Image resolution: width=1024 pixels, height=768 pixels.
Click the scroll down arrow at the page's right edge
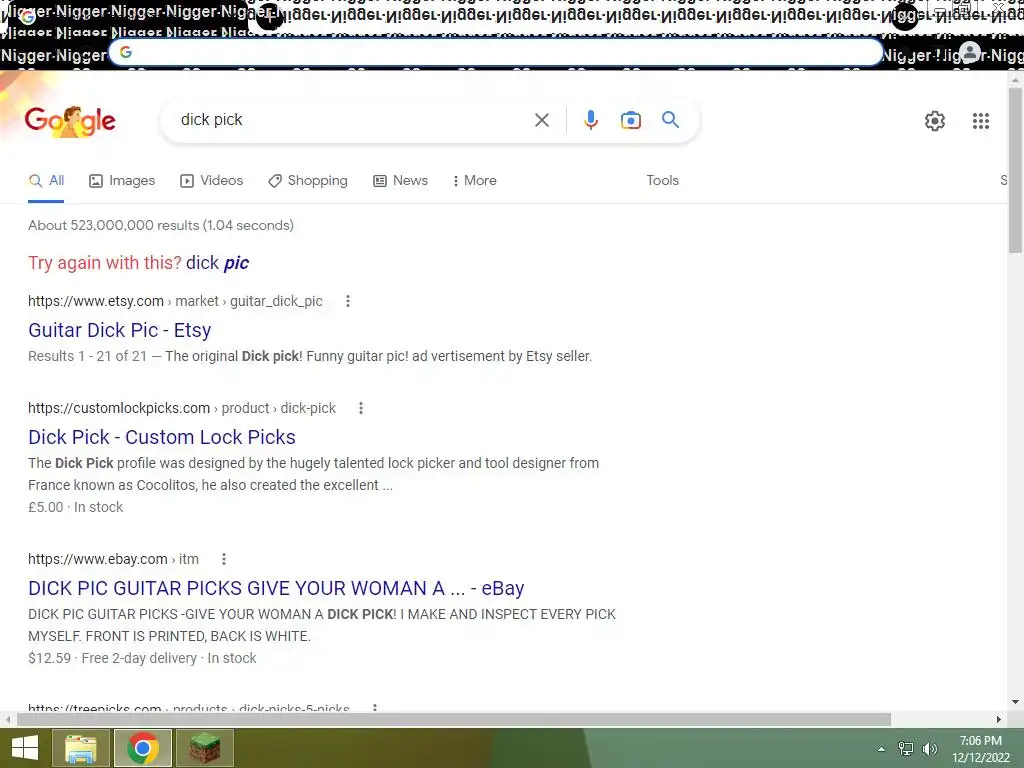pyautogui.click(x=1015, y=702)
